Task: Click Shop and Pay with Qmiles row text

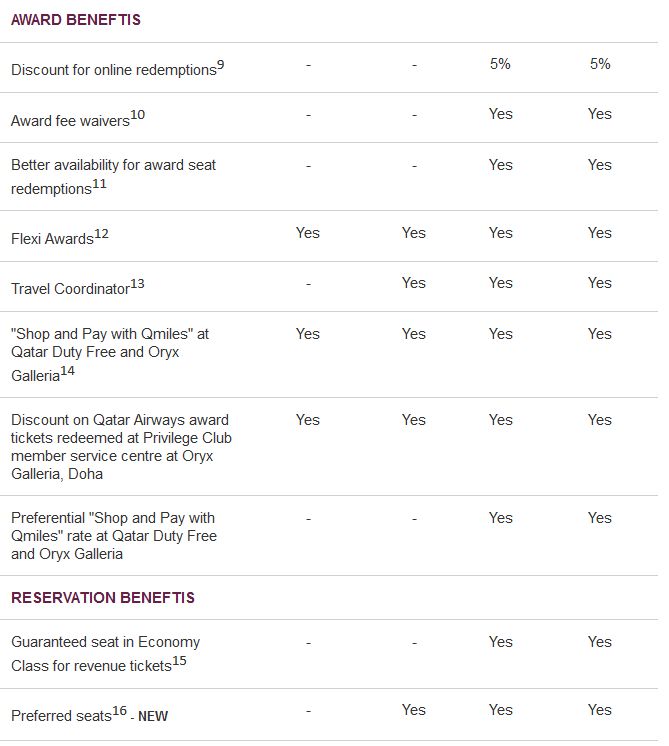Action: click(110, 354)
